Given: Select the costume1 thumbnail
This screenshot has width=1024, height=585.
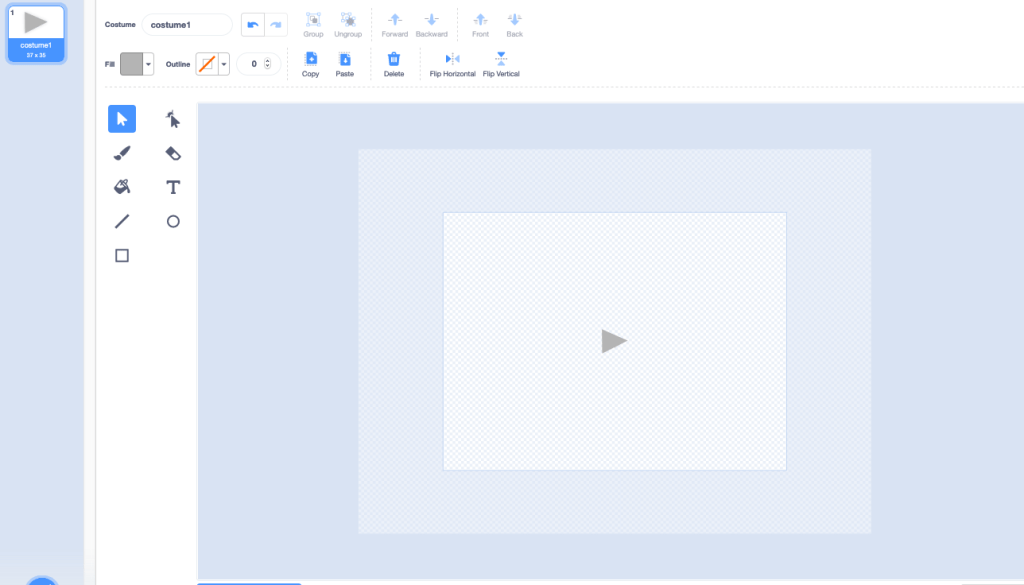Looking at the screenshot, I should pyautogui.click(x=36, y=33).
